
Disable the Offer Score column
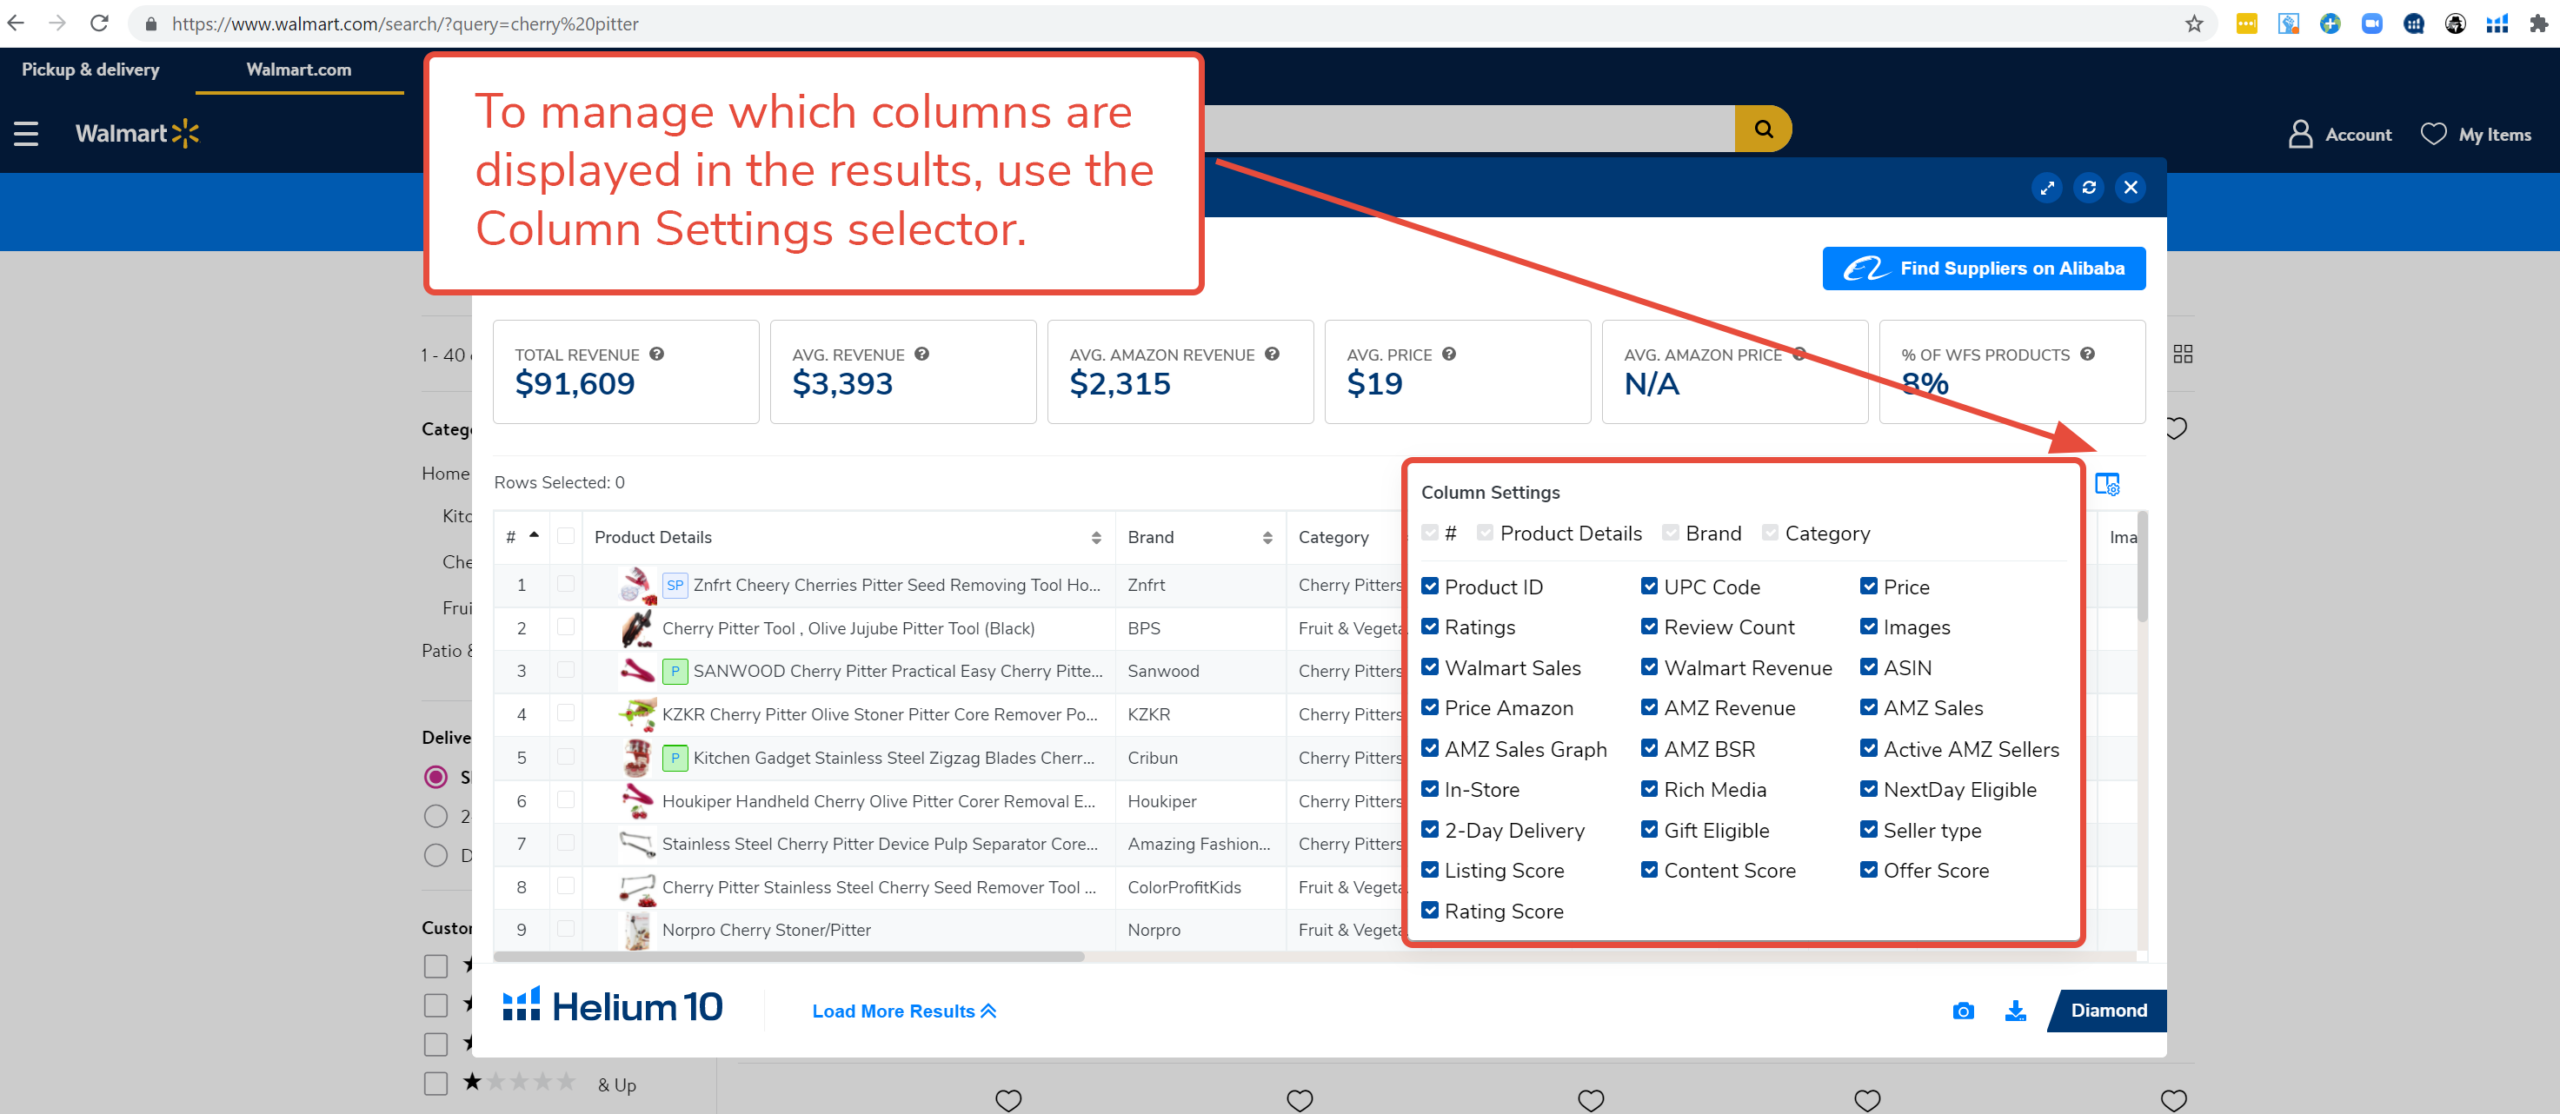1868,870
